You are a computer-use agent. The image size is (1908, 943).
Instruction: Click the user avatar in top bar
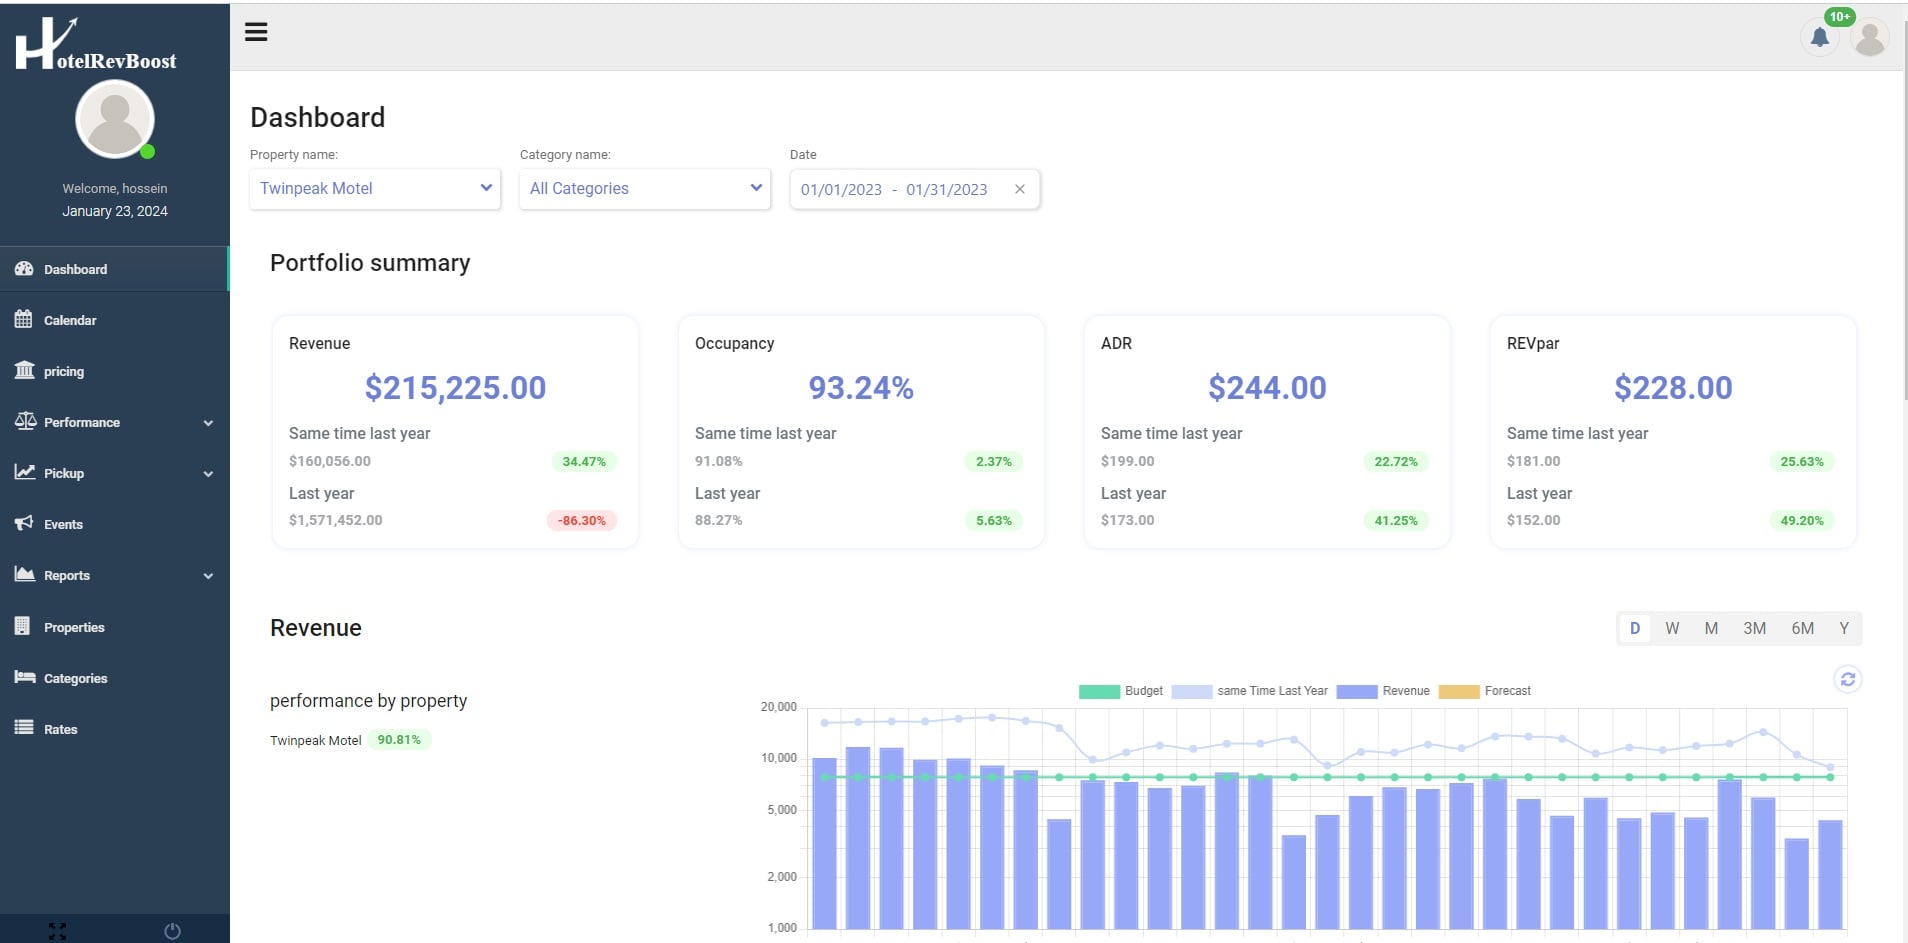pyautogui.click(x=1869, y=38)
